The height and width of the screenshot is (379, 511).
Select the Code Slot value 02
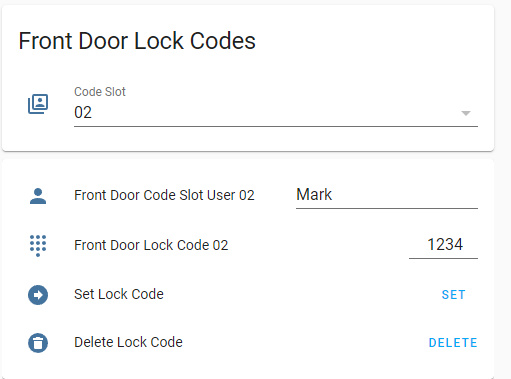click(83, 113)
